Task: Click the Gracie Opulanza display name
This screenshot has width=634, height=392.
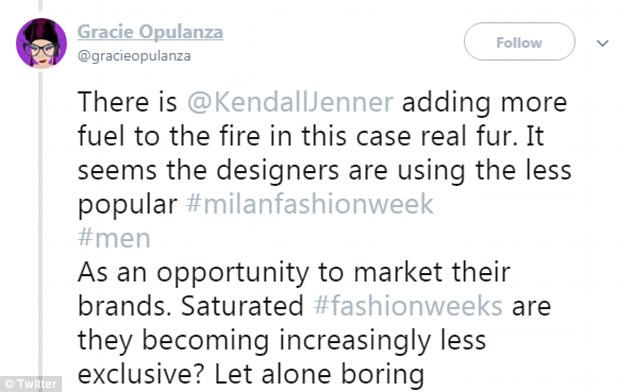Action: pyautogui.click(x=150, y=32)
